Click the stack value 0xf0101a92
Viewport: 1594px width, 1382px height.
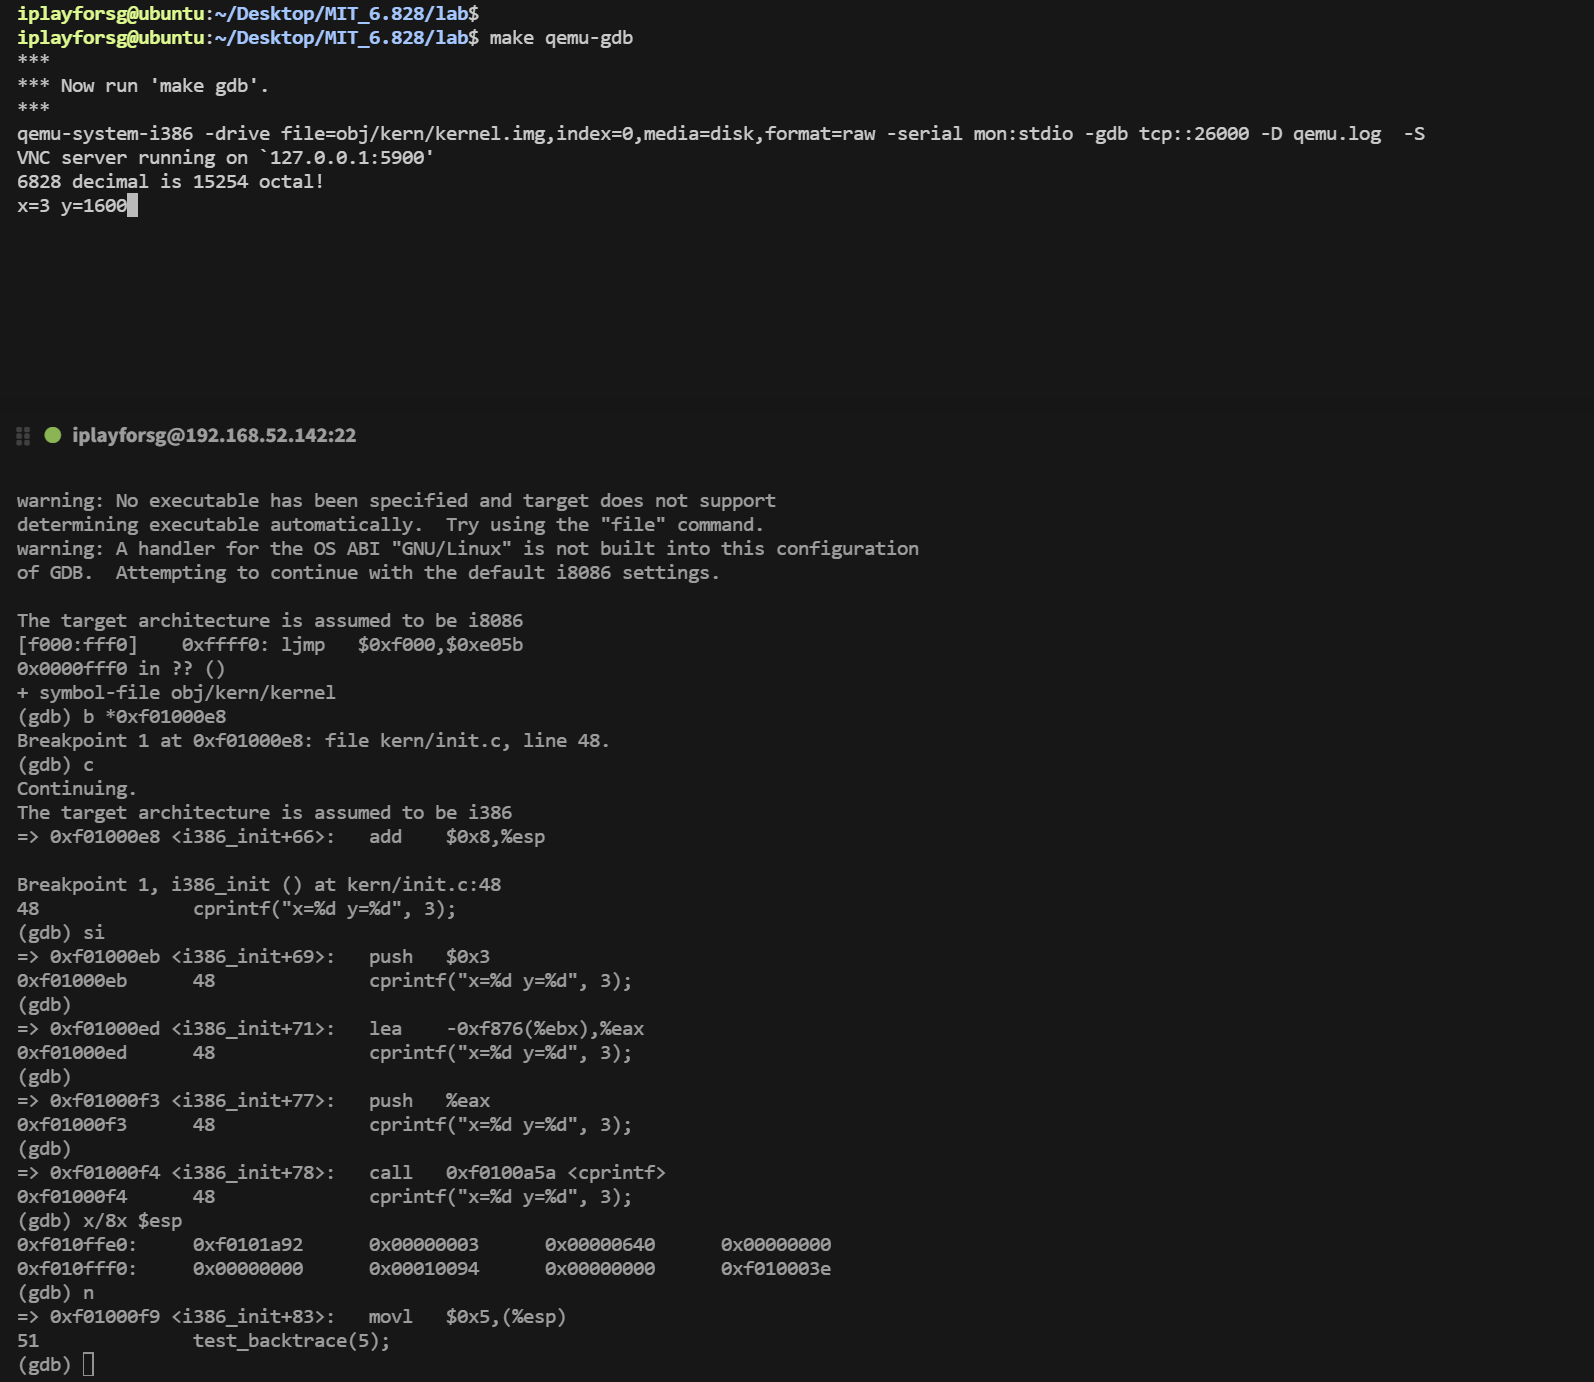point(247,1245)
